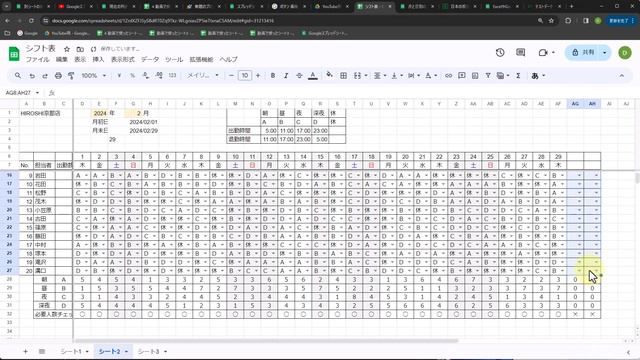This screenshot has height=360, width=640.
Task: Start a meeting with camera icon
Action: [543, 53]
